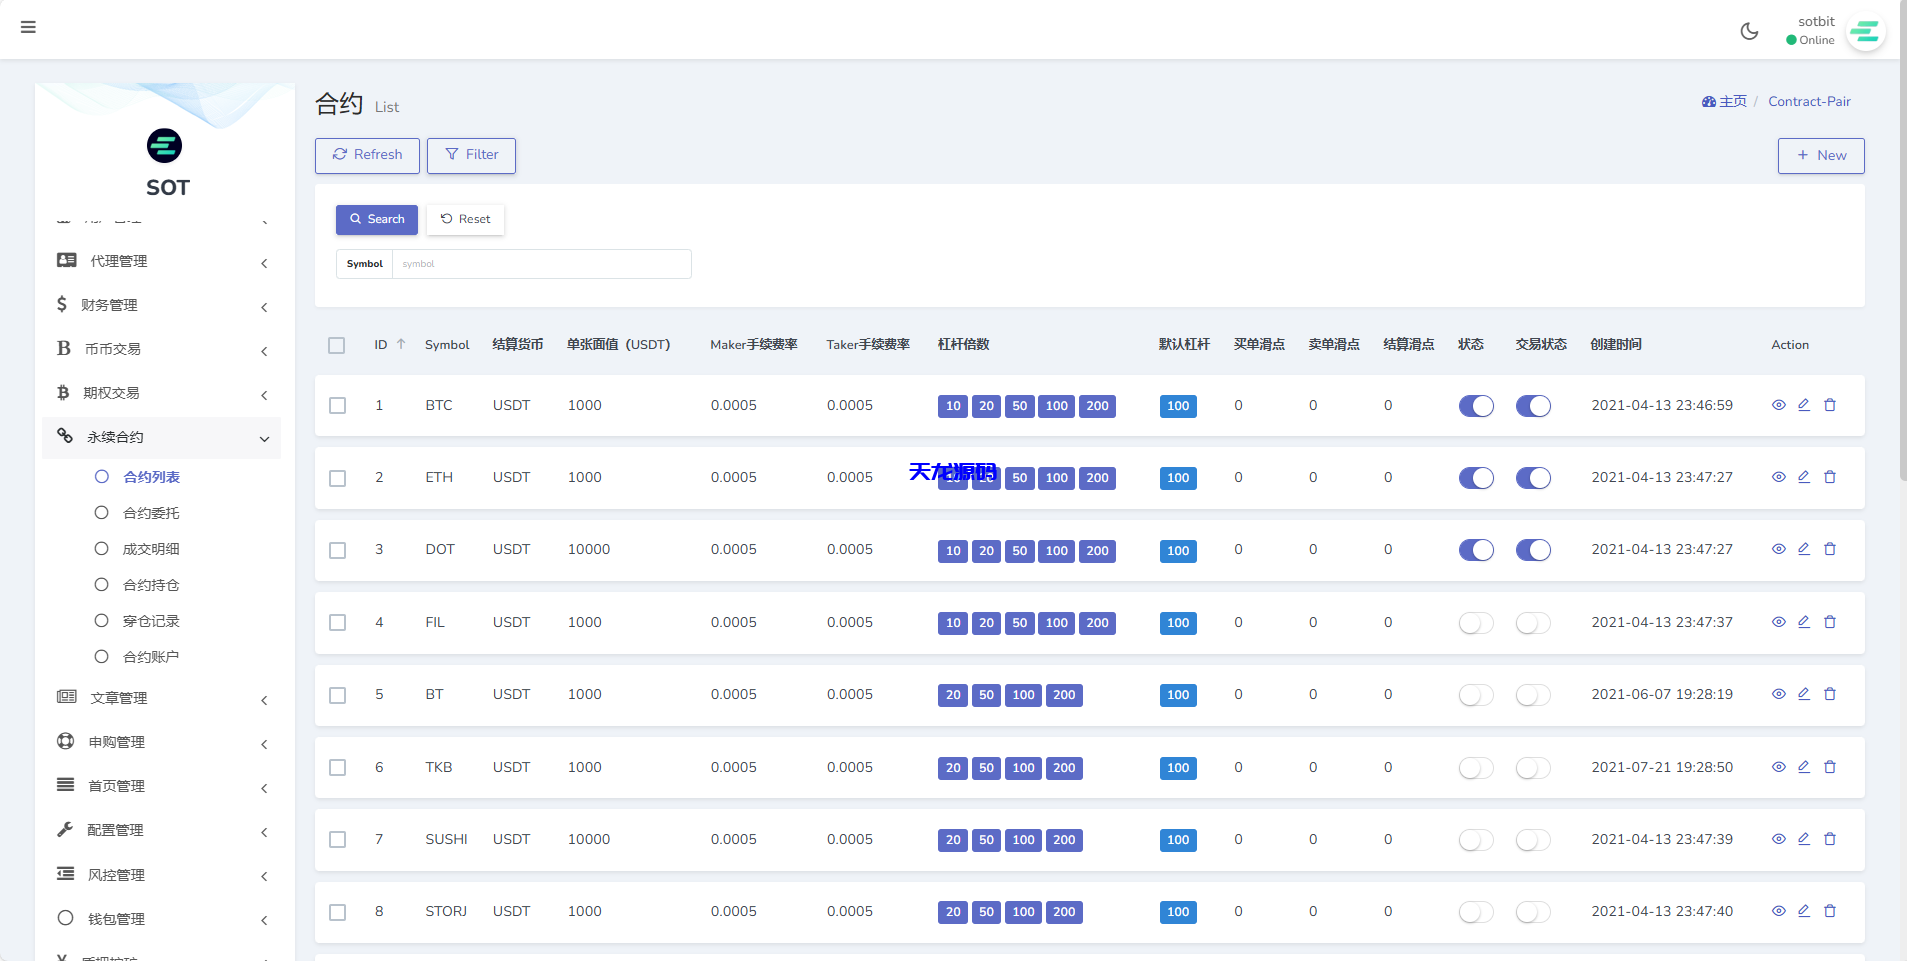The height and width of the screenshot is (961, 1907).
Task: Create a New contract
Action: pyautogui.click(x=1821, y=155)
